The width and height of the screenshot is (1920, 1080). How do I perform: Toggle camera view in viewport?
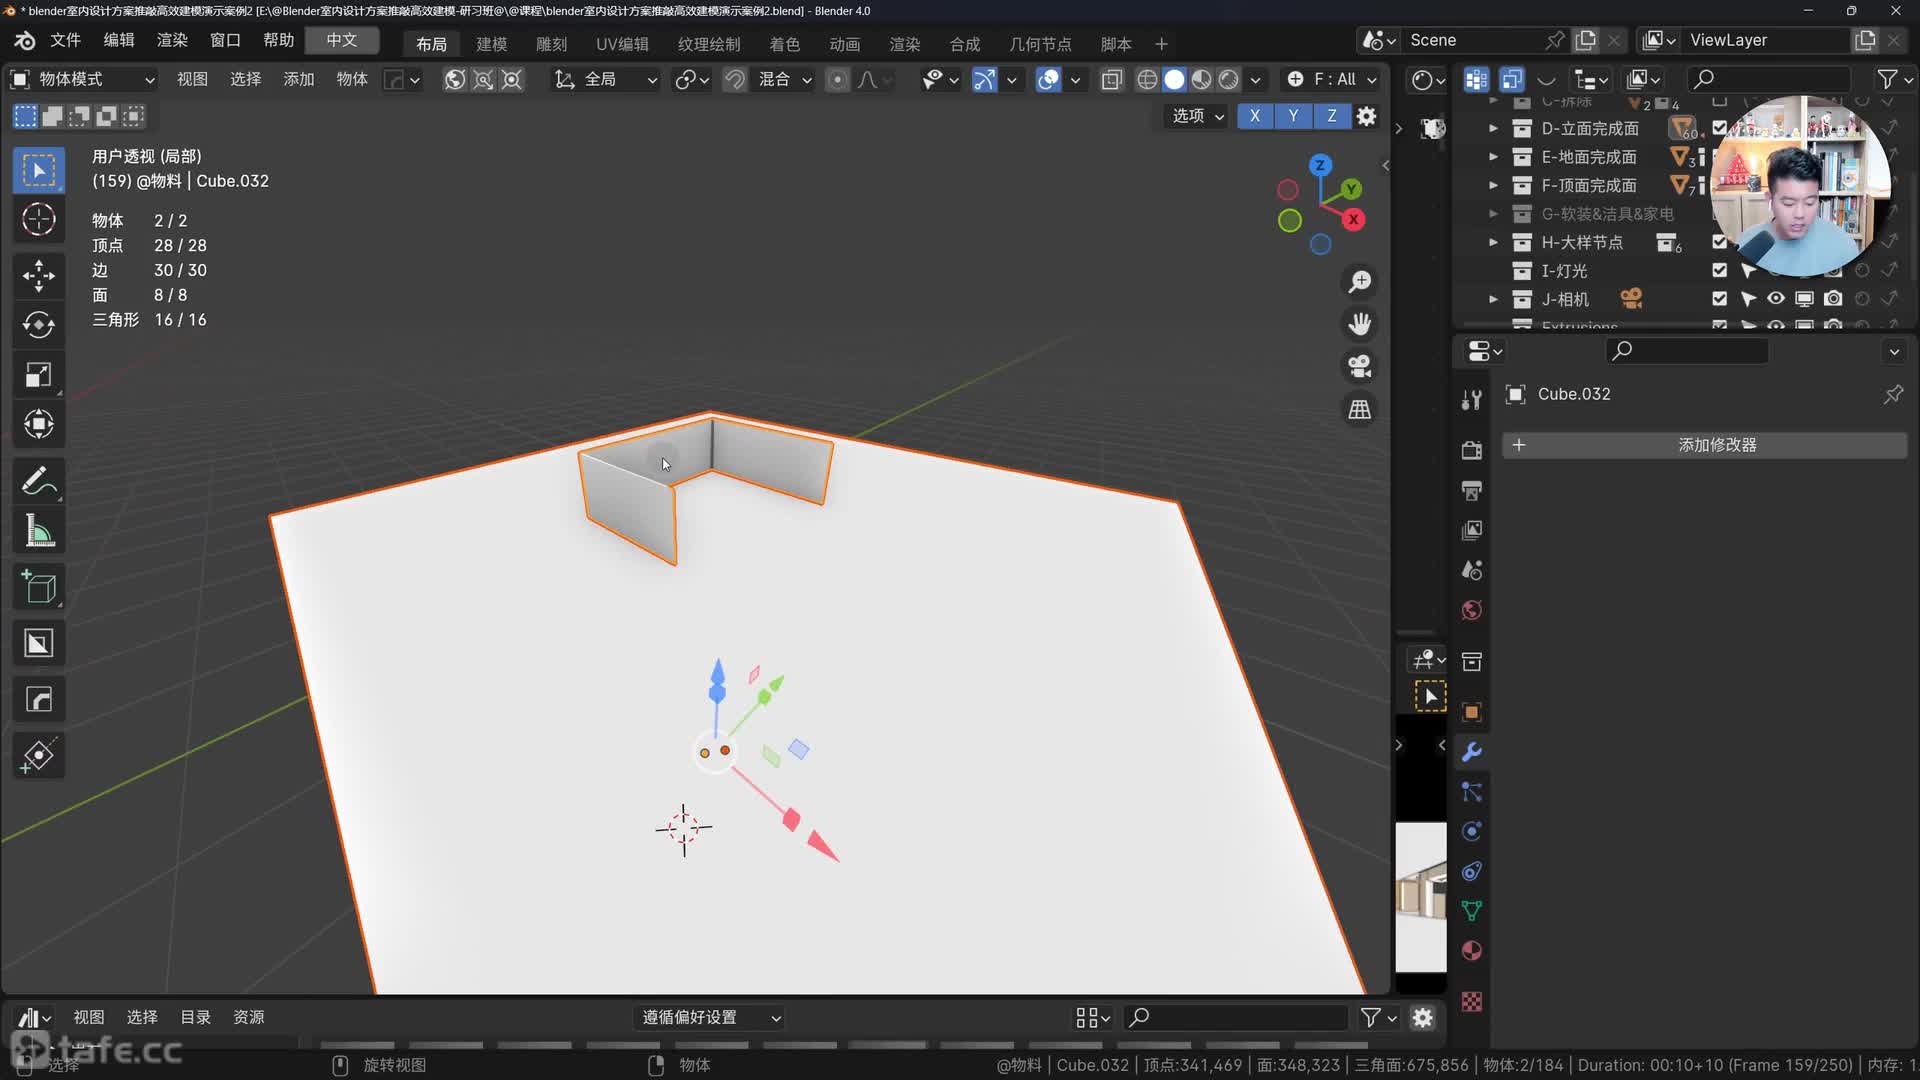click(1359, 367)
